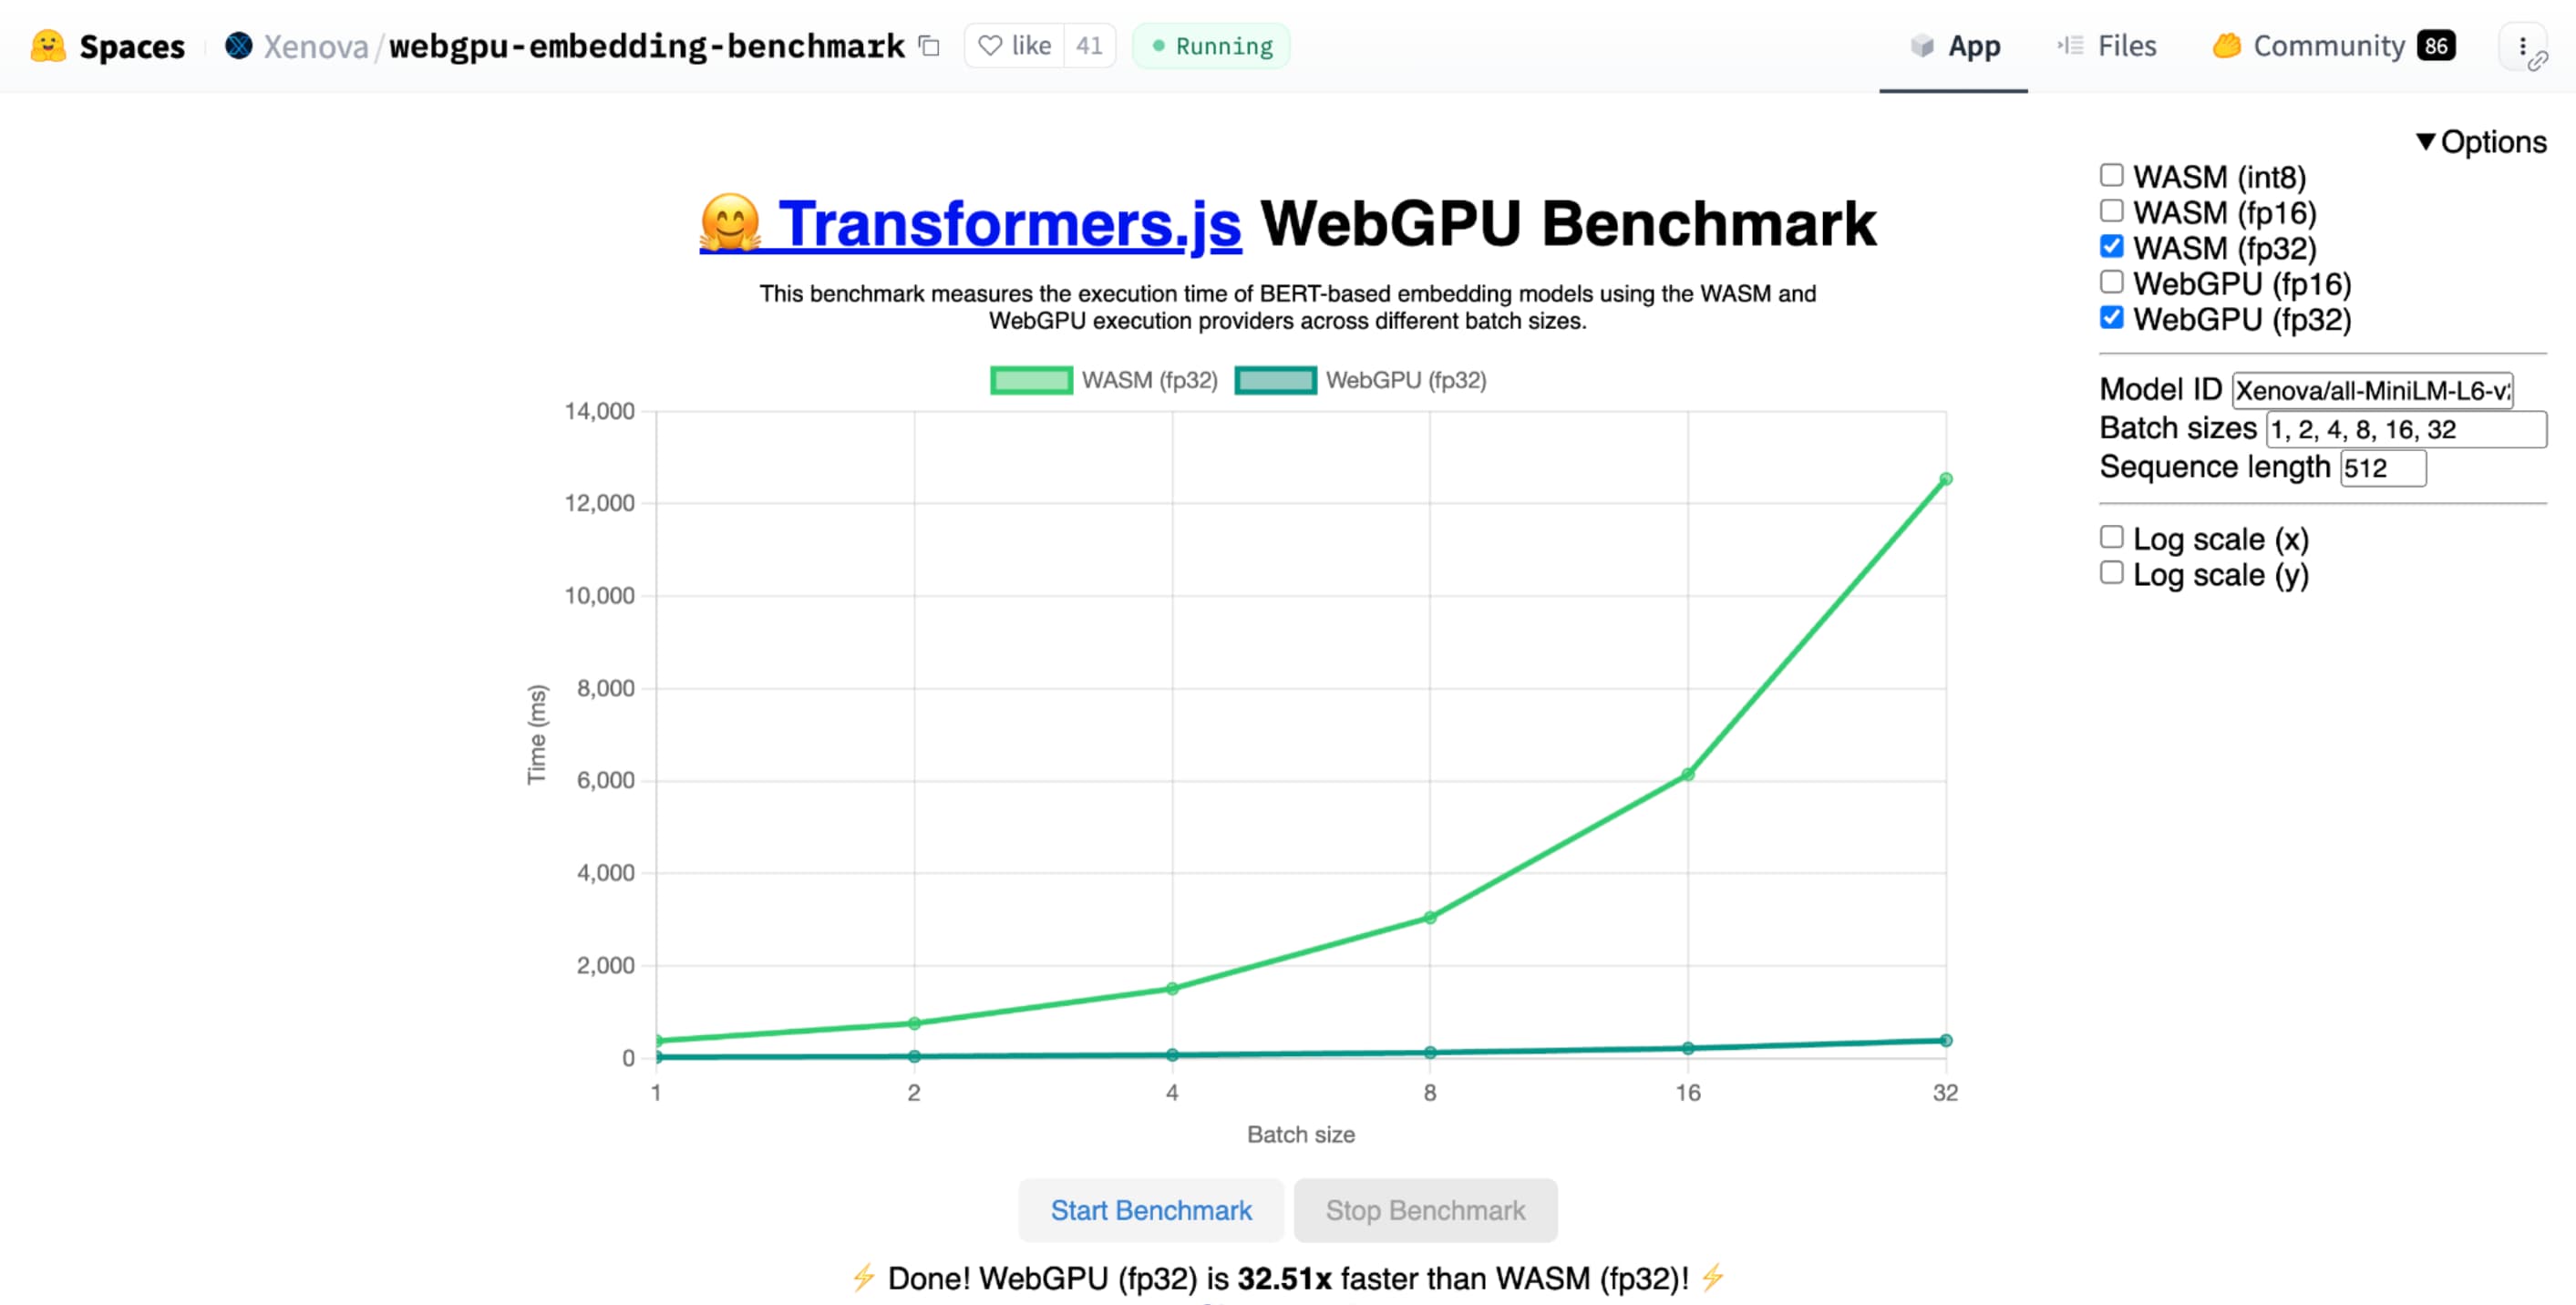The height and width of the screenshot is (1305, 2576).
Task: Expand the Options disclosure panel
Action: click(x=2483, y=141)
